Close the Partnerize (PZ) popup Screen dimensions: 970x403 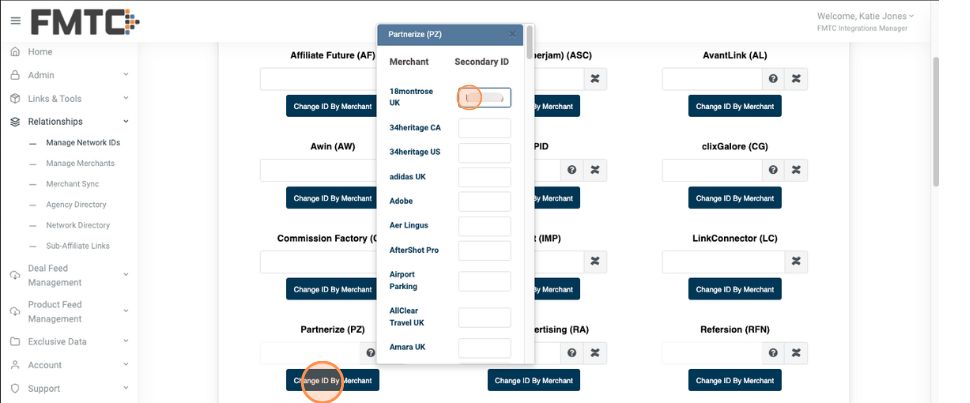pyautogui.click(x=513, y=34)
